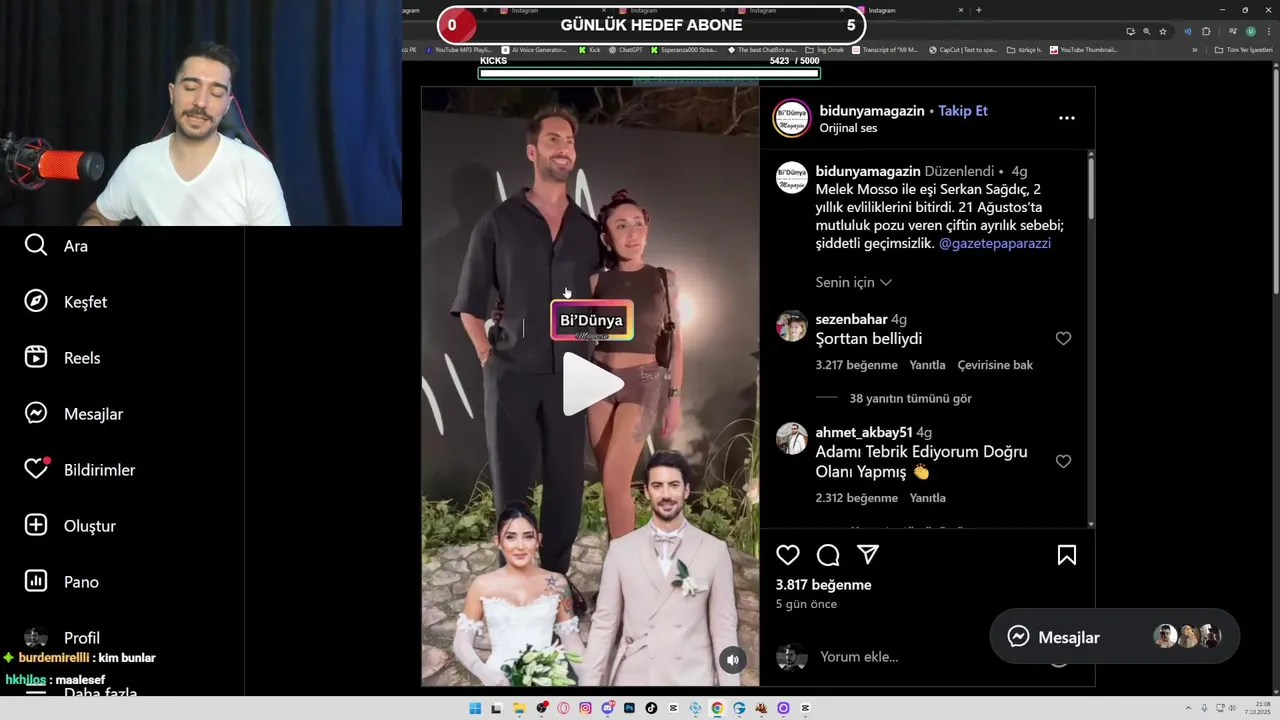This screenshot has width=1280, height=720.
Task: Show hidden system tray icons
Action: point(1190,708)
